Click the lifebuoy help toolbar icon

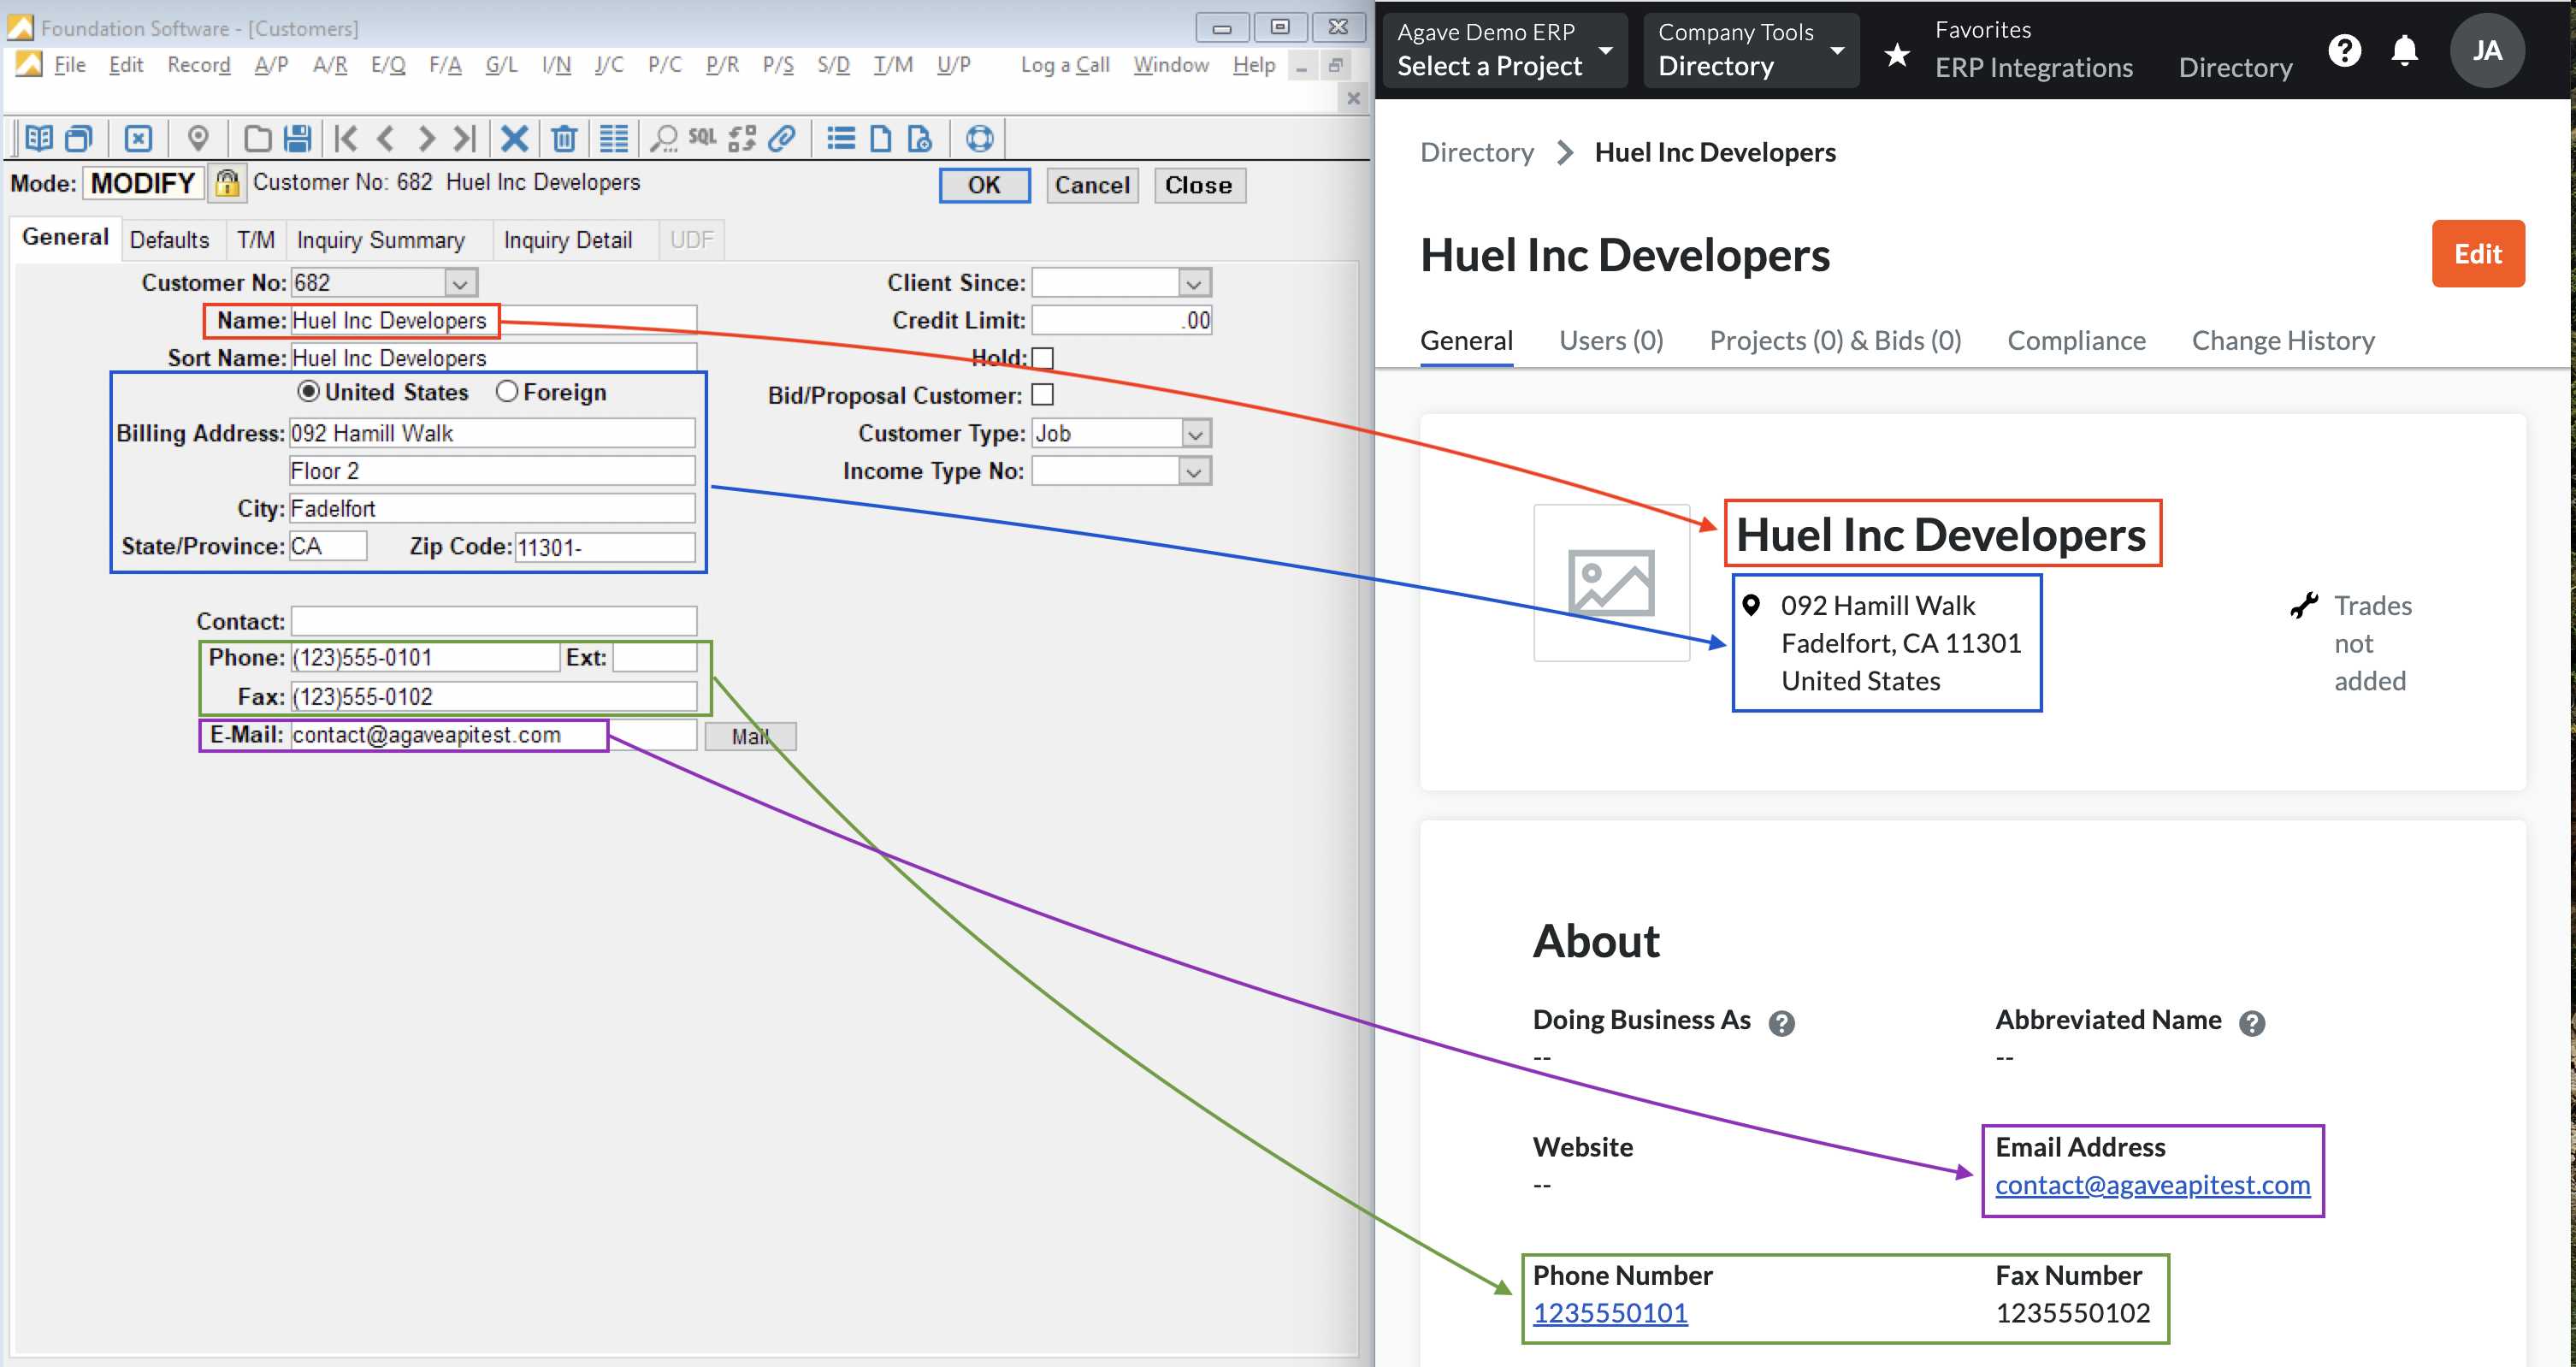[x=979, y=138]
